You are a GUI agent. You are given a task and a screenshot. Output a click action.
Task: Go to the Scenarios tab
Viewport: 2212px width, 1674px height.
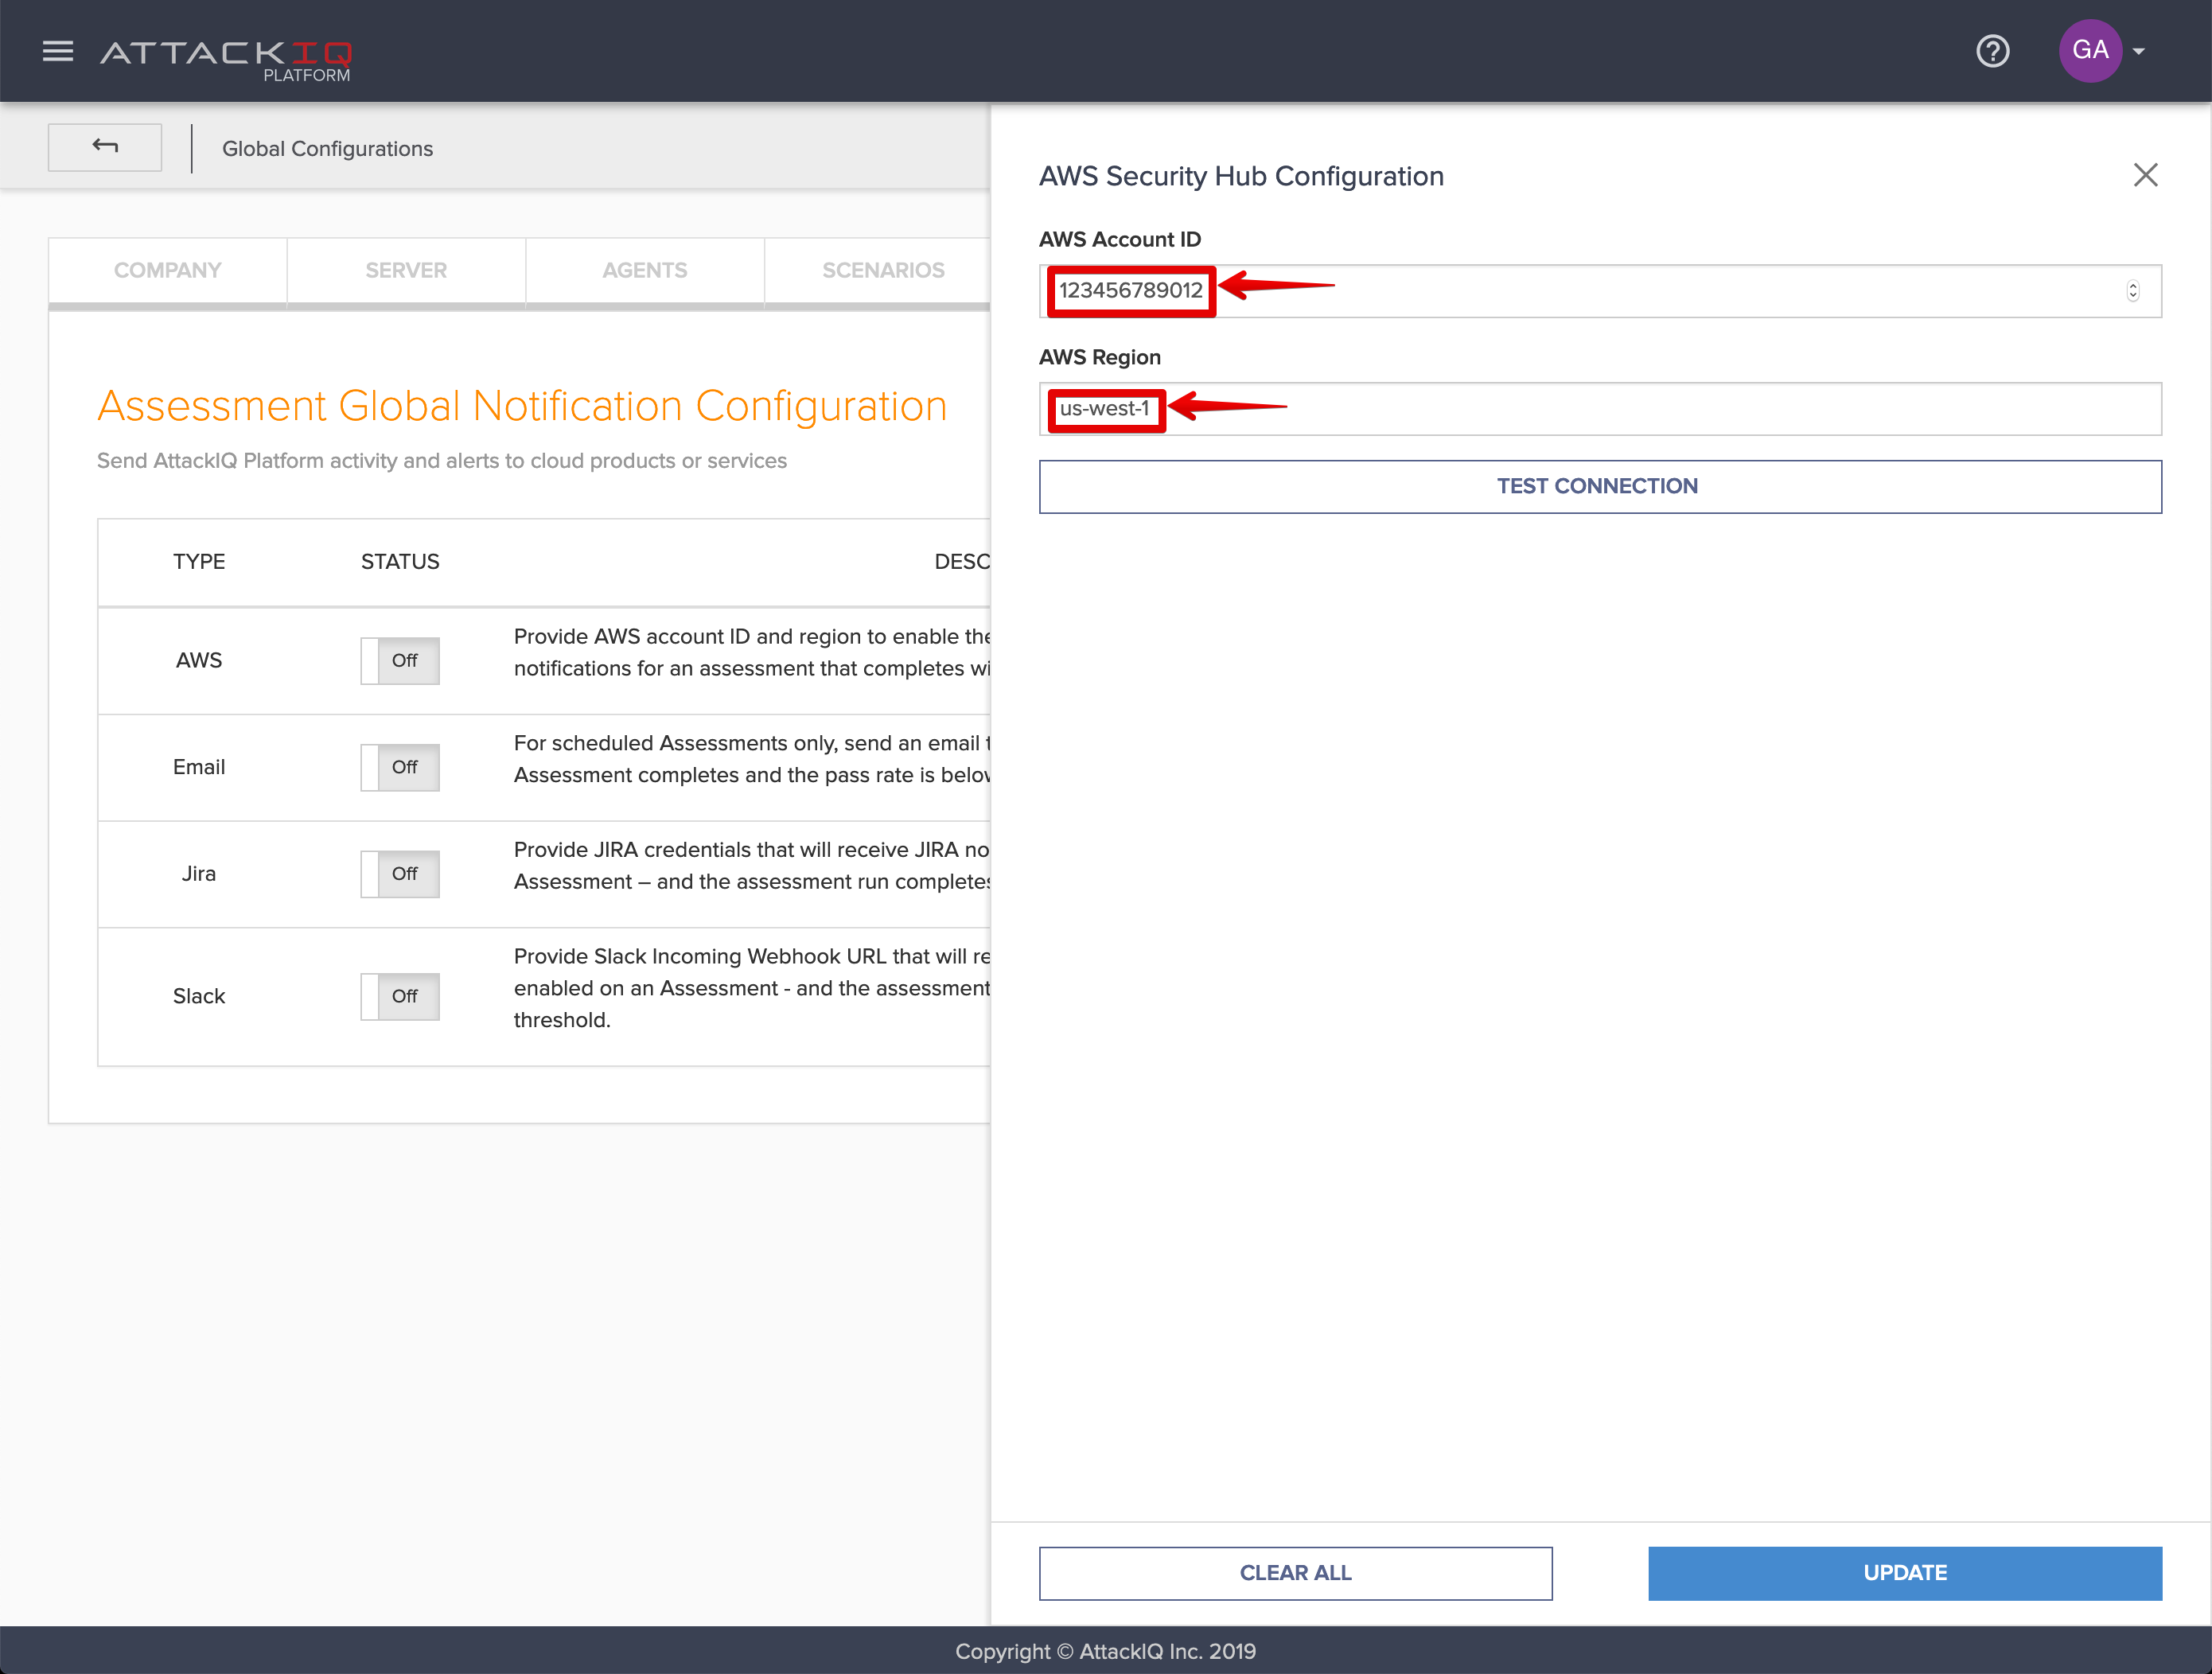[882, 270]
